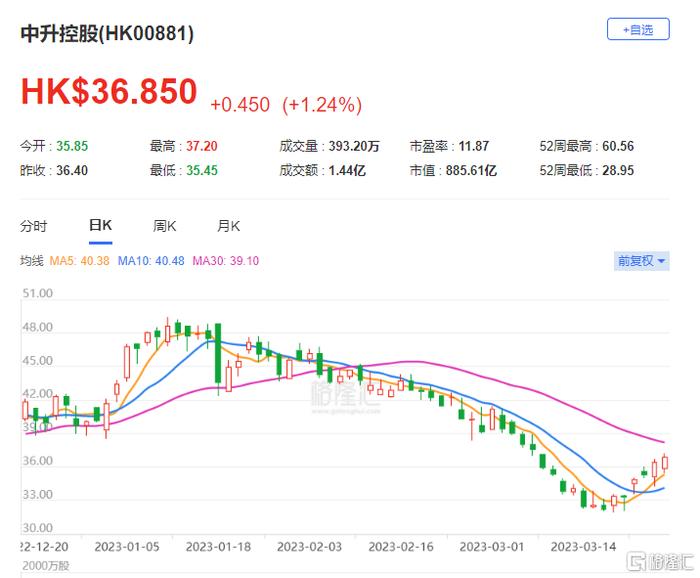Click the 2023-02-16 date axis label

click(401, 547)
